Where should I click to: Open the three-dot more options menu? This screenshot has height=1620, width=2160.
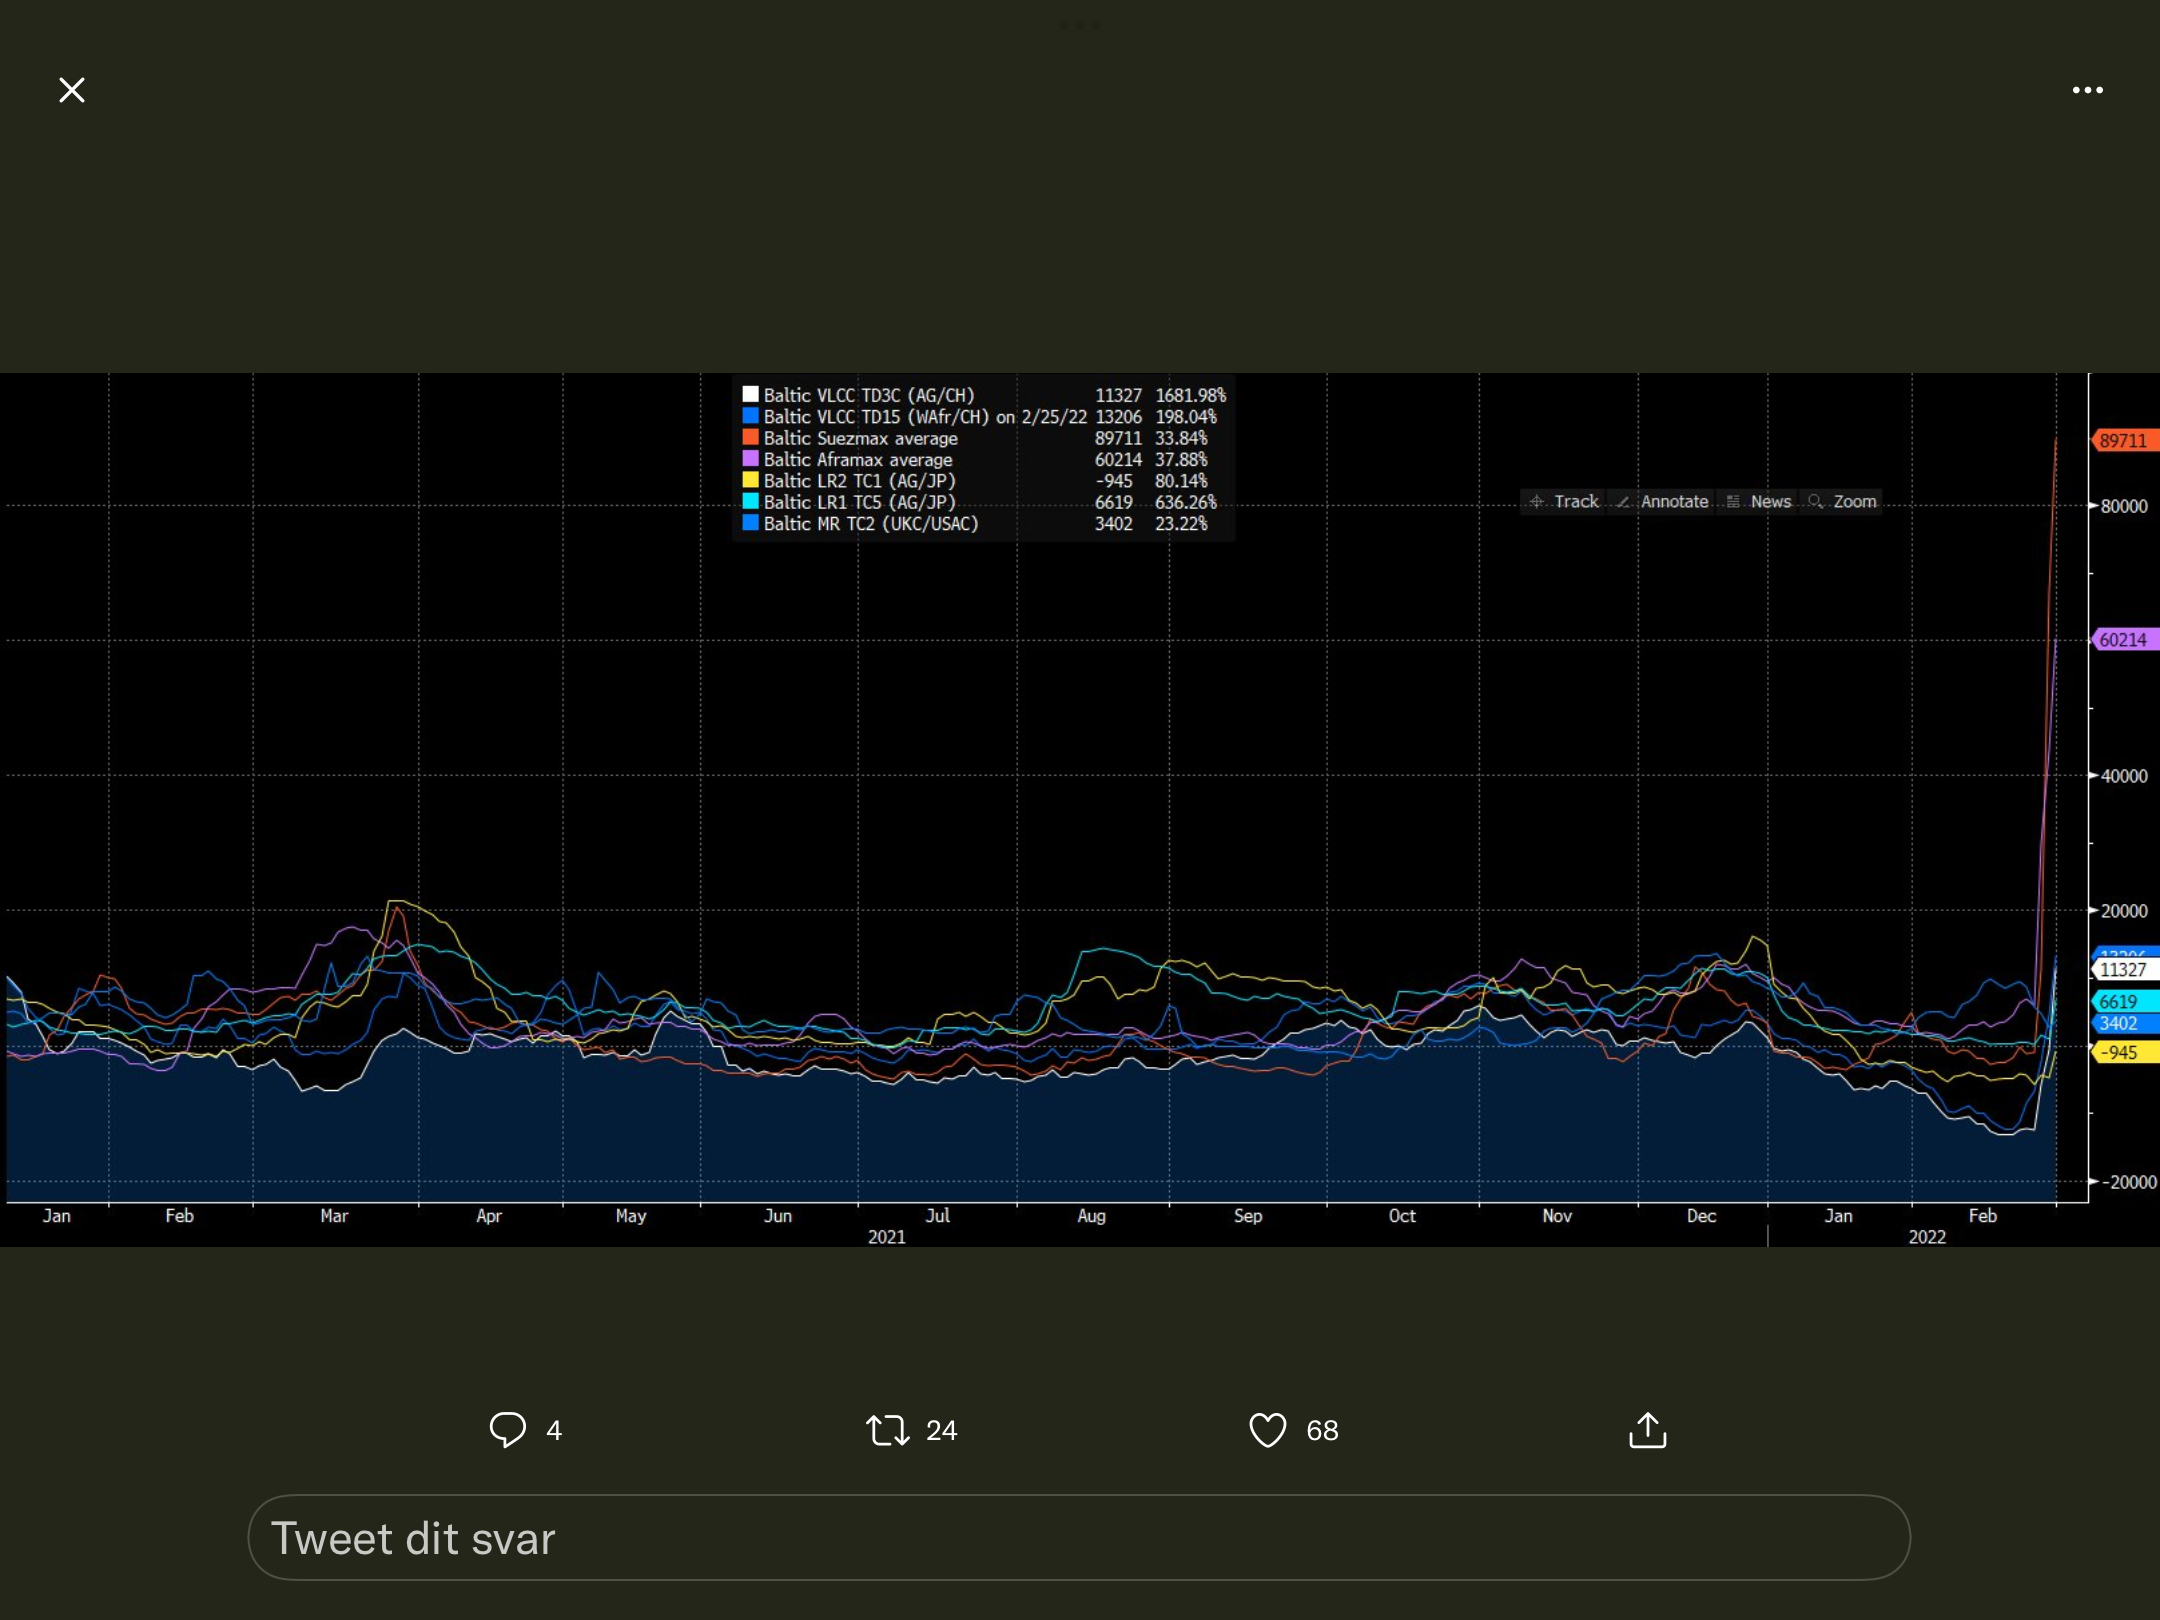click(2087, 90)
